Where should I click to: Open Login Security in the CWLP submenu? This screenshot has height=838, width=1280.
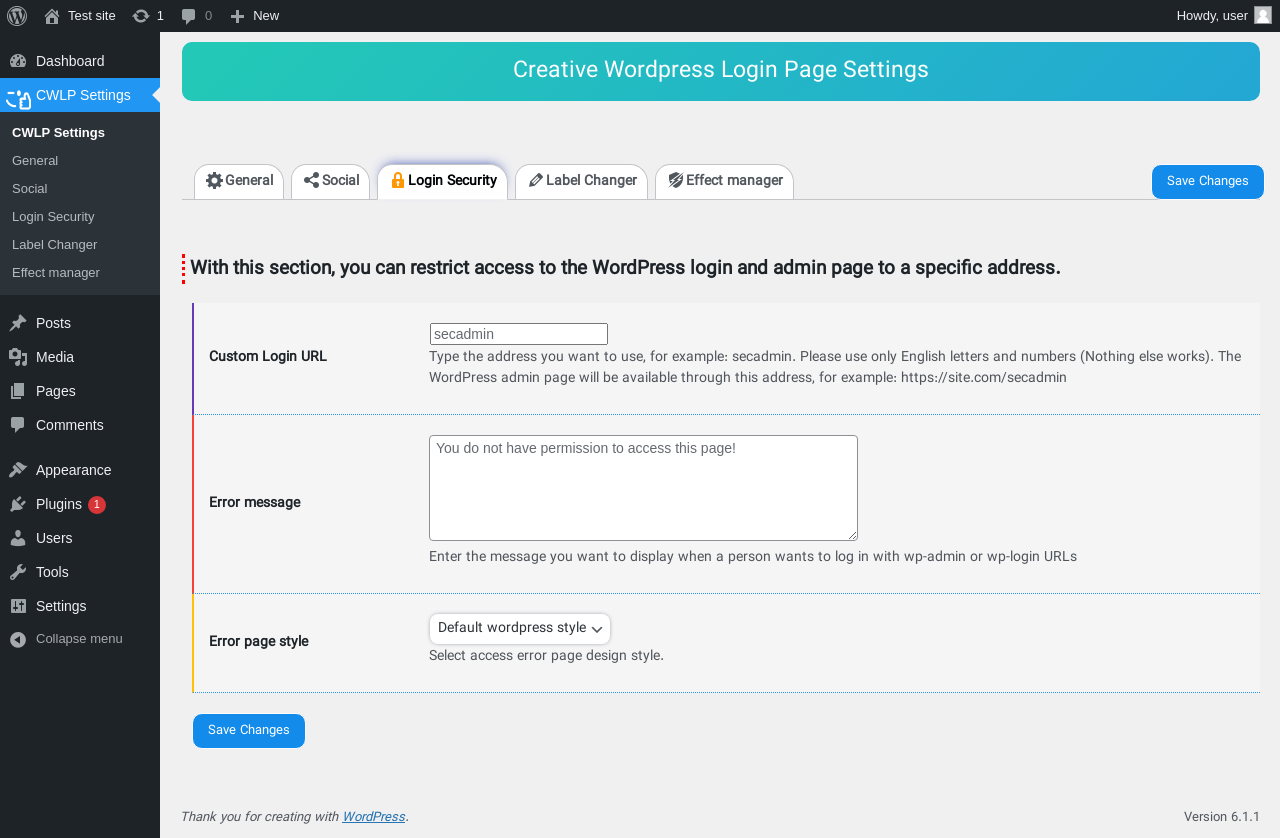[x=53, y=216]
